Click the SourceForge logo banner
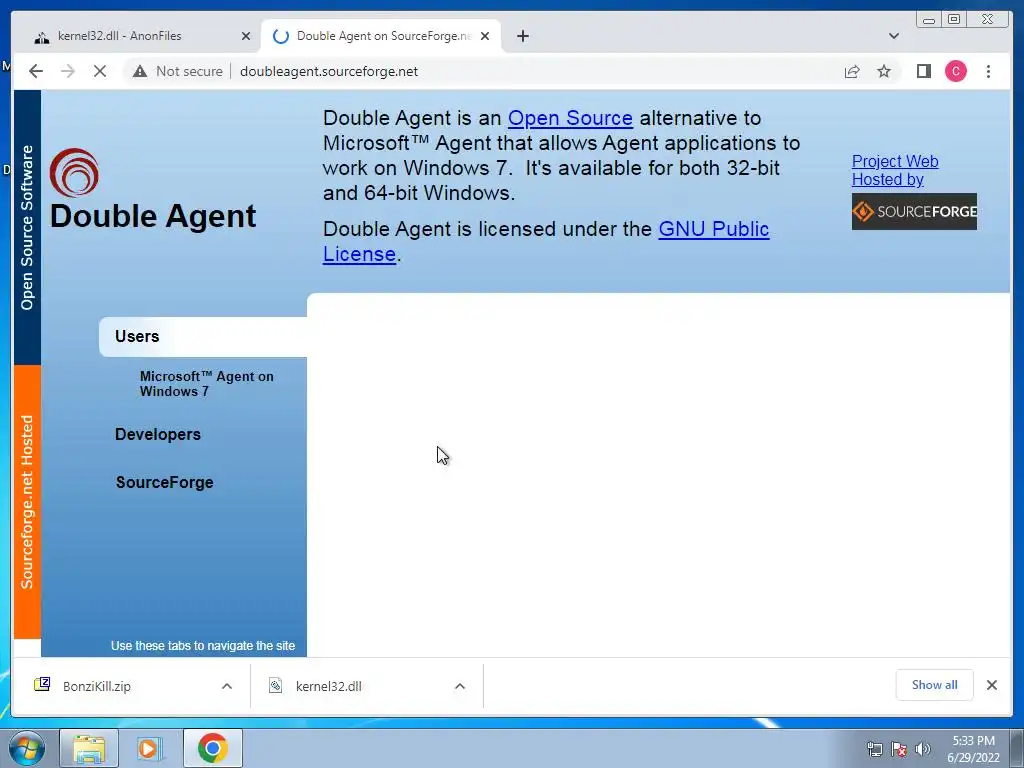This screenshot has height=768, width=1024. tap(914, 212)
